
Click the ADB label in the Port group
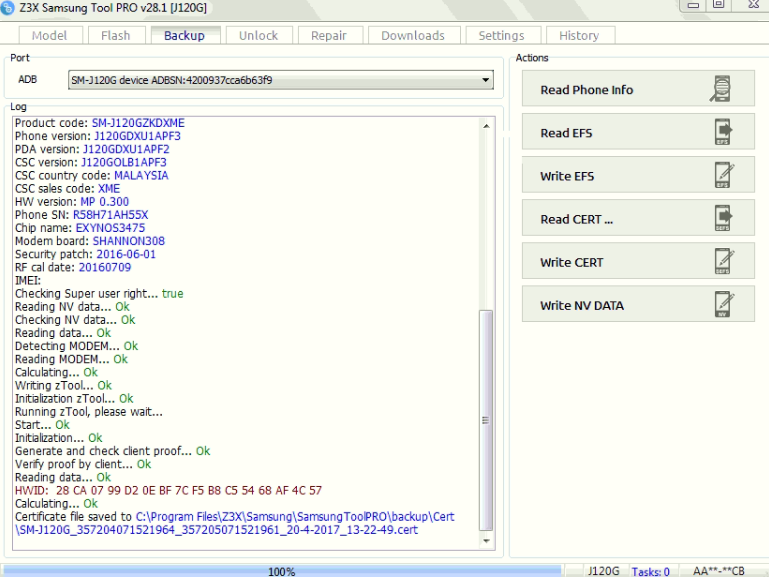pyautogui.click(x=27, y=79)
